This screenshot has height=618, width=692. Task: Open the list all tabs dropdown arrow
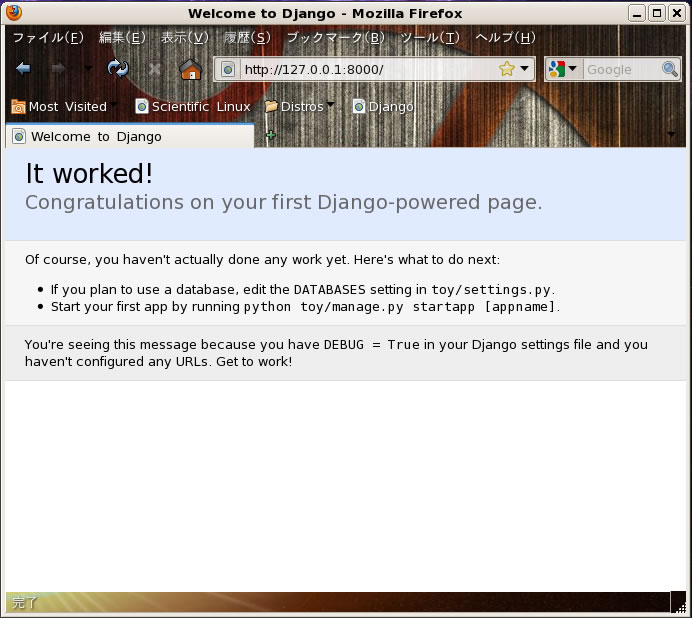[671, 134]
